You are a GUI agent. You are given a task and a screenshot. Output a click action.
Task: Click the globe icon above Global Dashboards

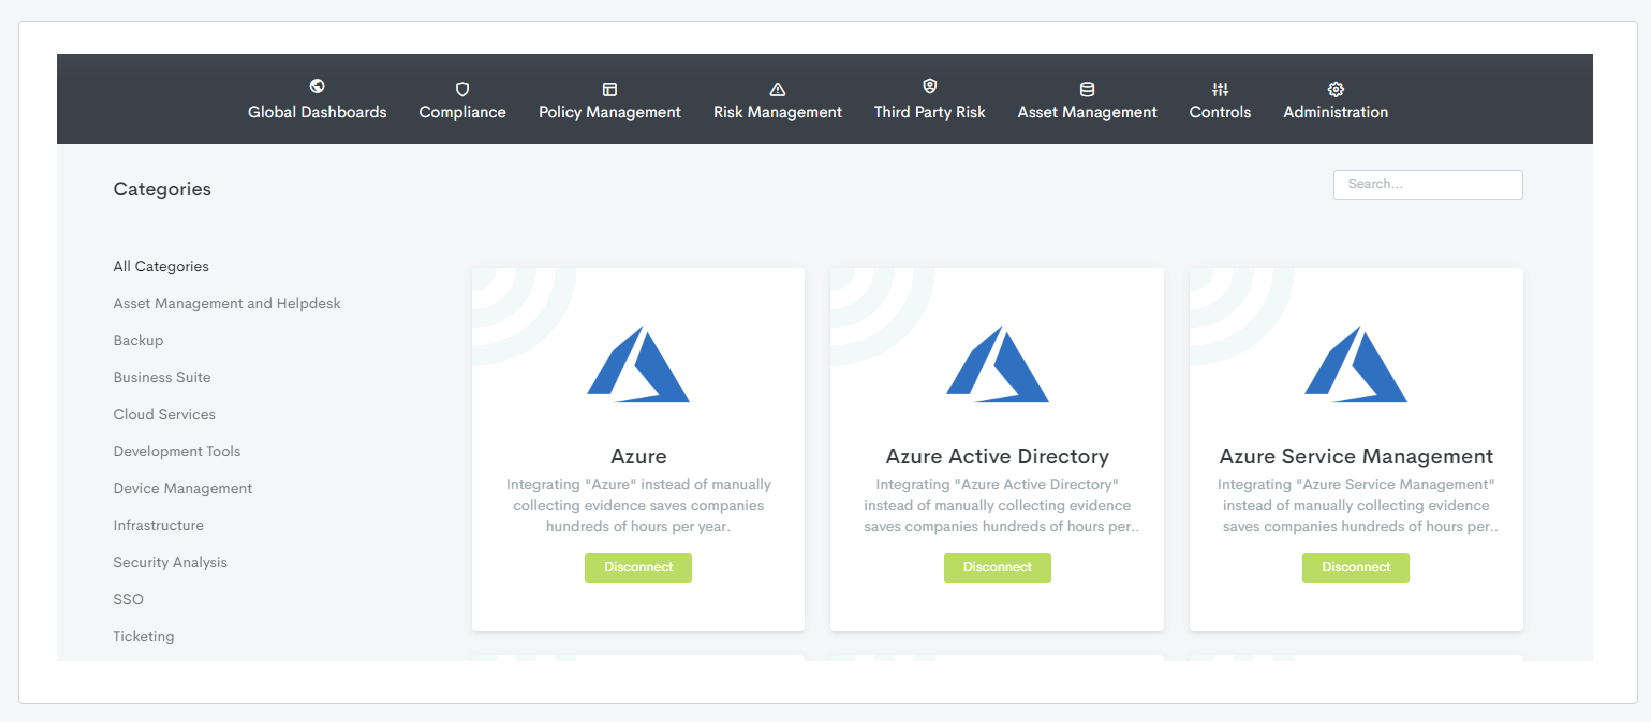point(317,86)
